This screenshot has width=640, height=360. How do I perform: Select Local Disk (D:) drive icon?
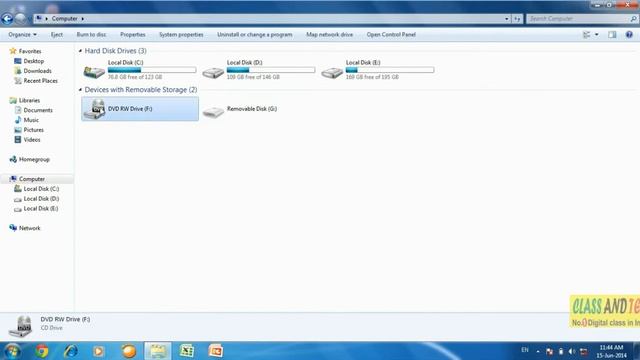[x=213, y=73]
